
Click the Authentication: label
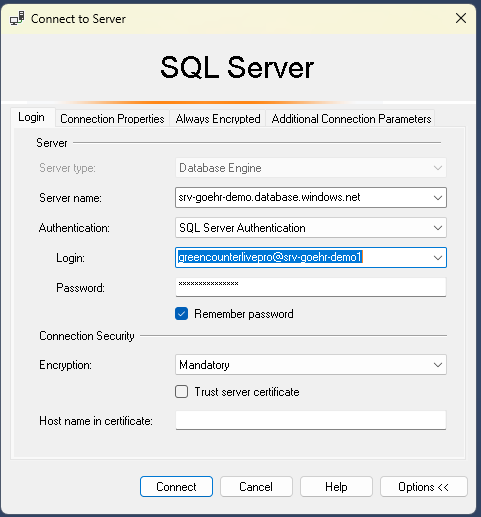coord(74,228)
